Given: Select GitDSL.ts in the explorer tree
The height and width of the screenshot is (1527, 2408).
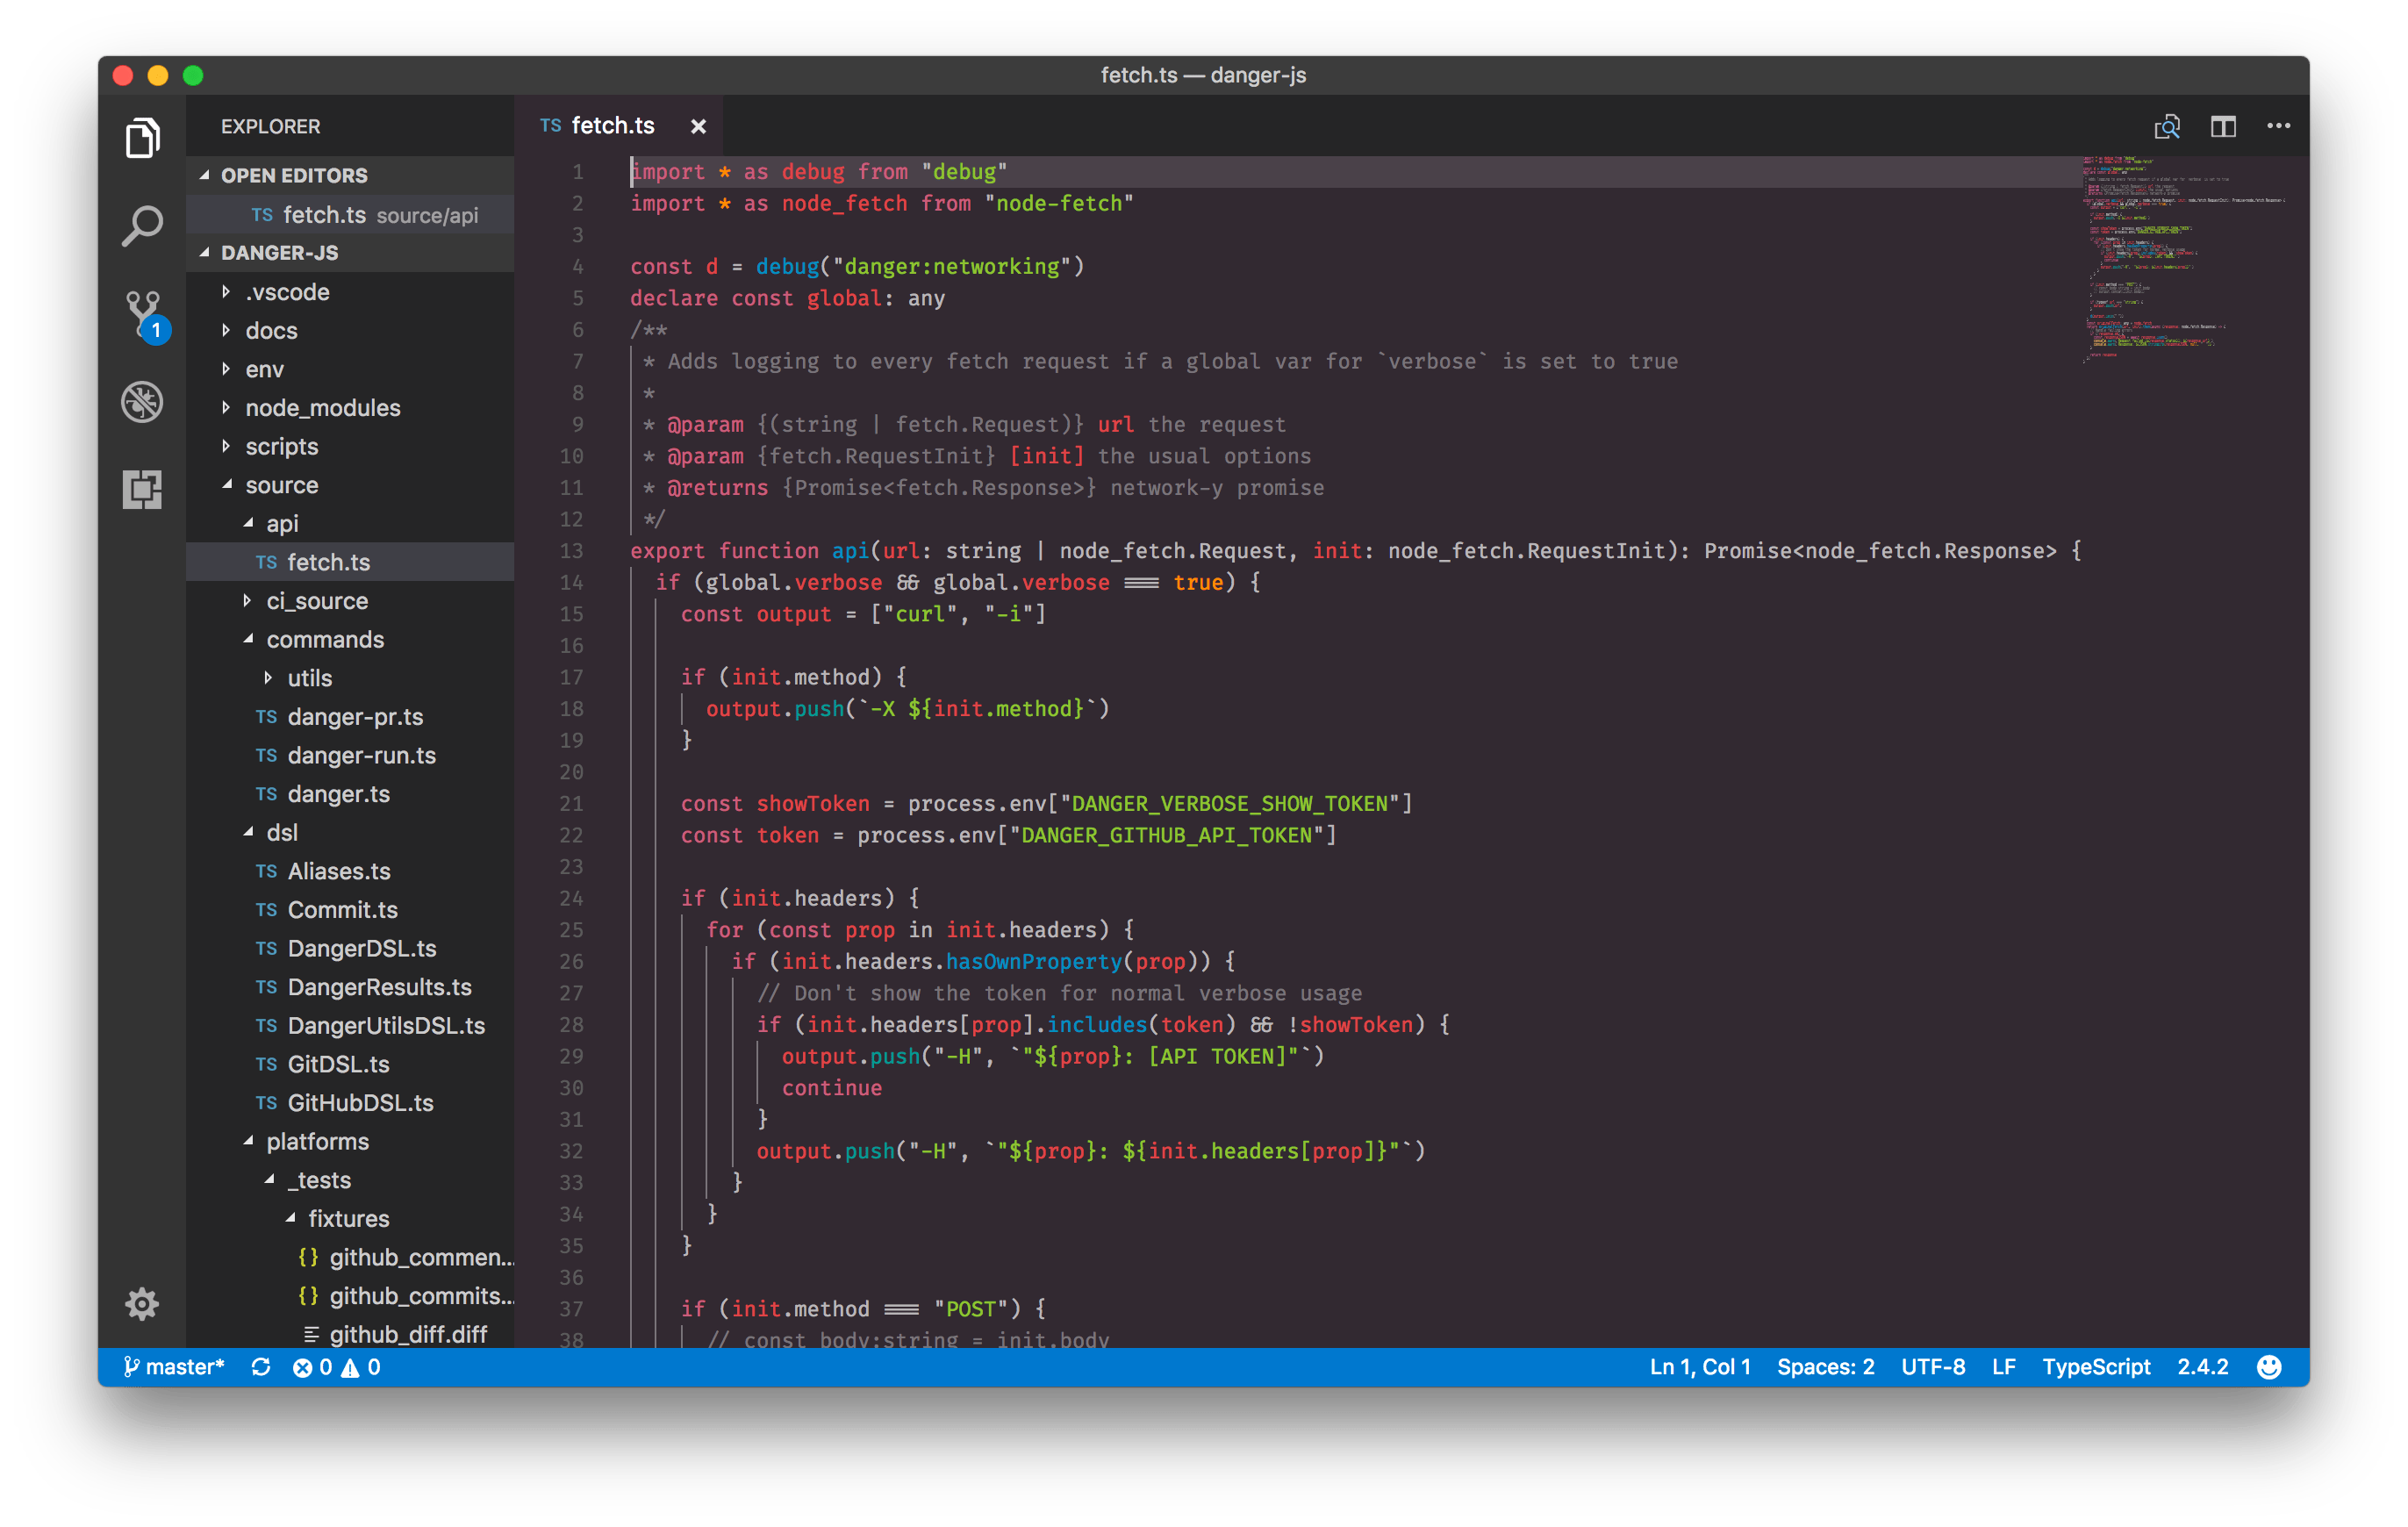Looking at the screenshot, I should pos(335,1064).
